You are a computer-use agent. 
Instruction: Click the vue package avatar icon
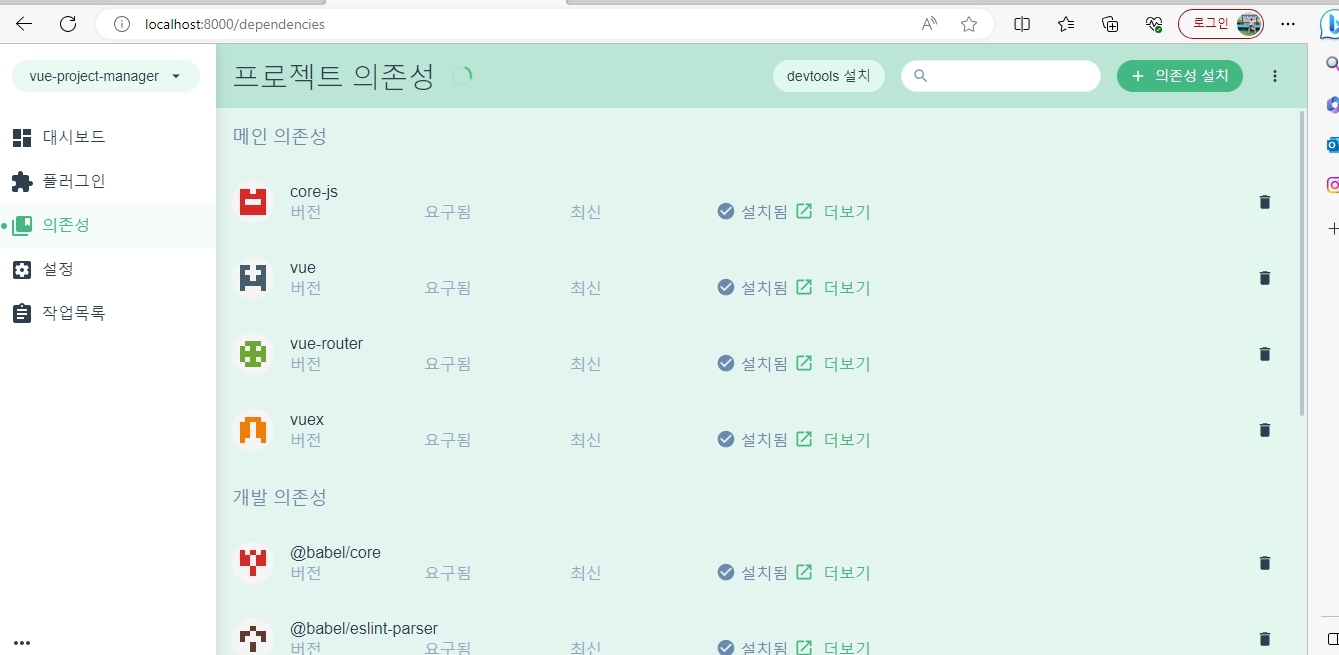coord(253,278)
